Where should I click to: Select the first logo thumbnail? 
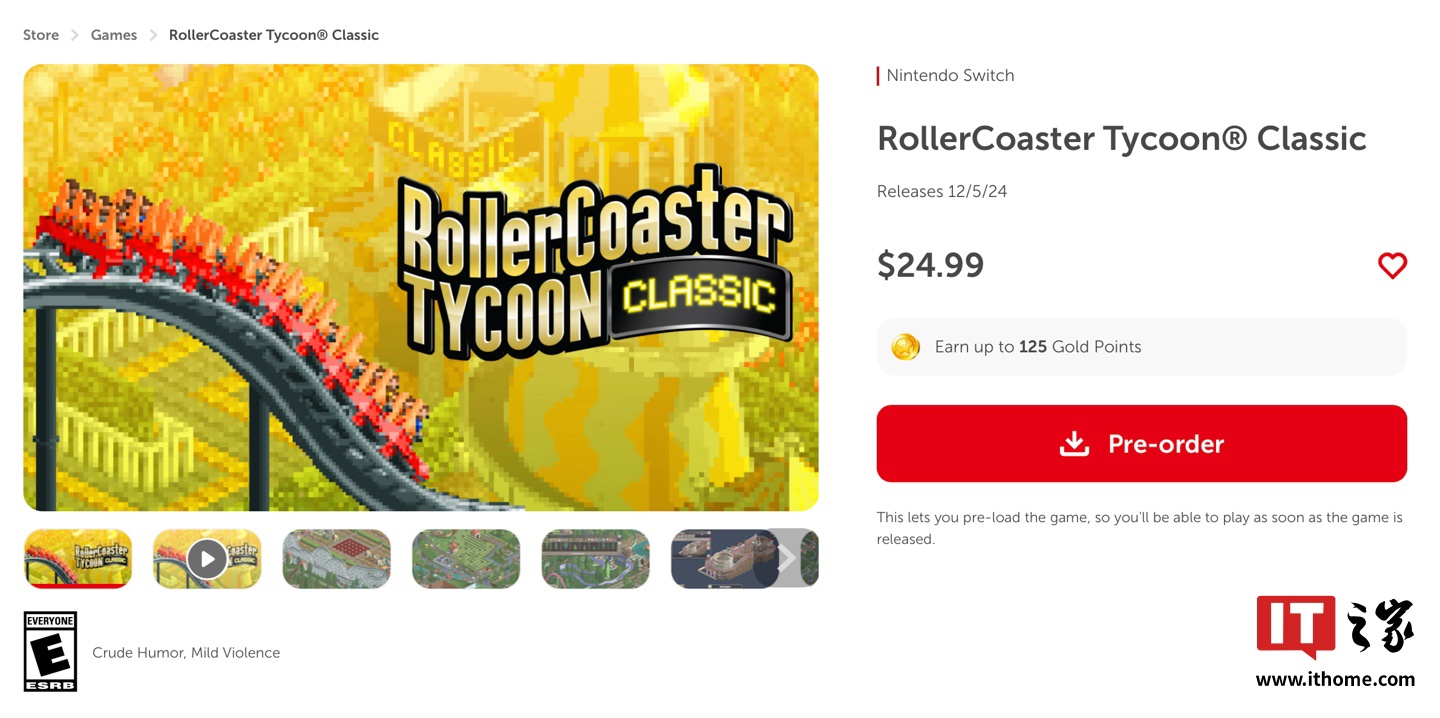point(78,558)
